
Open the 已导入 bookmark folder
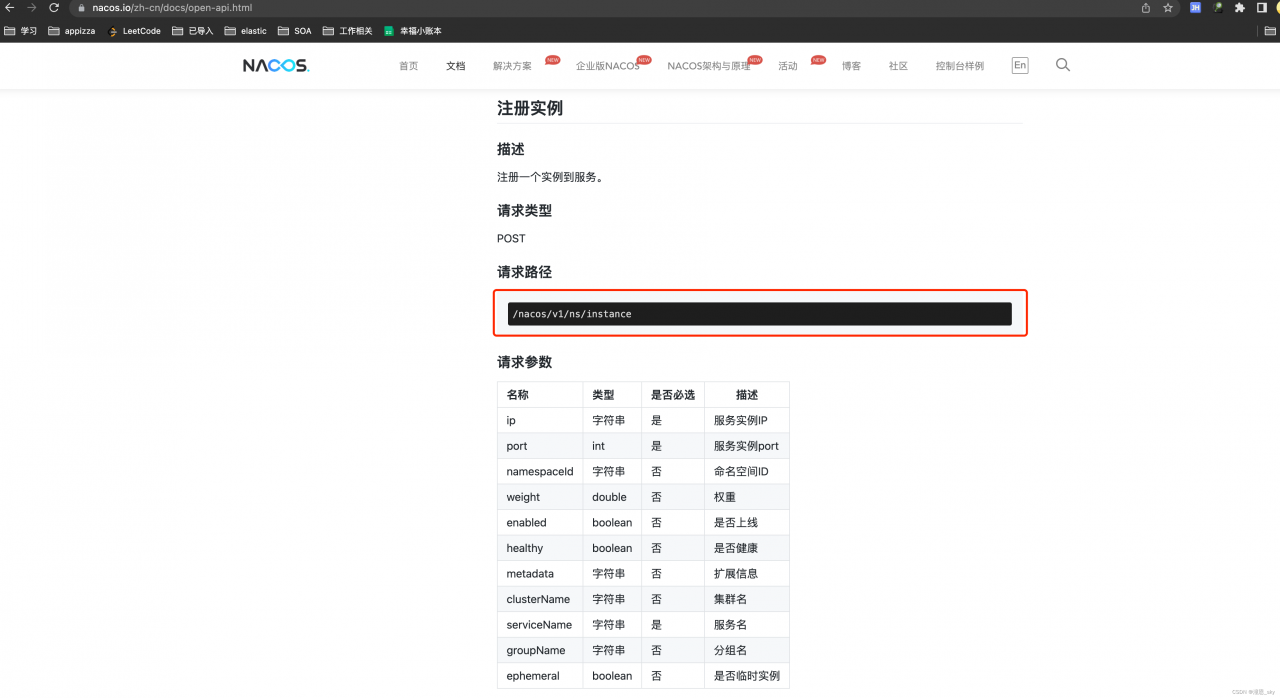point(193,31)
